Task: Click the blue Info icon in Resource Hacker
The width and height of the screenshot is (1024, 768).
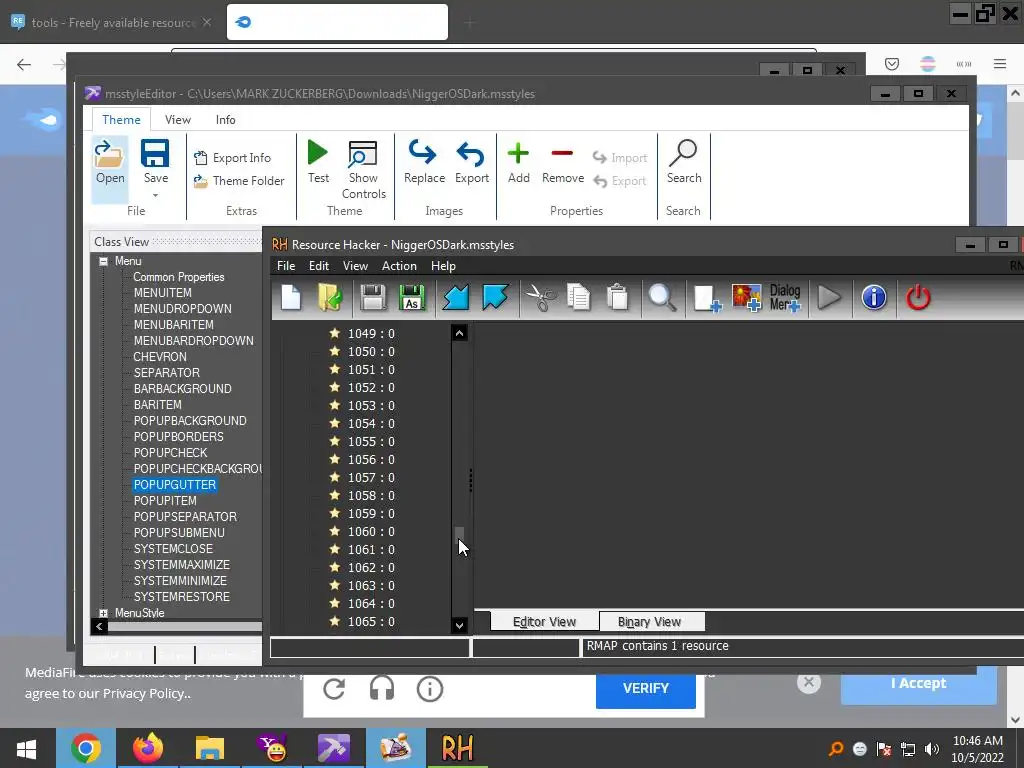Action: tap(874, 298)
